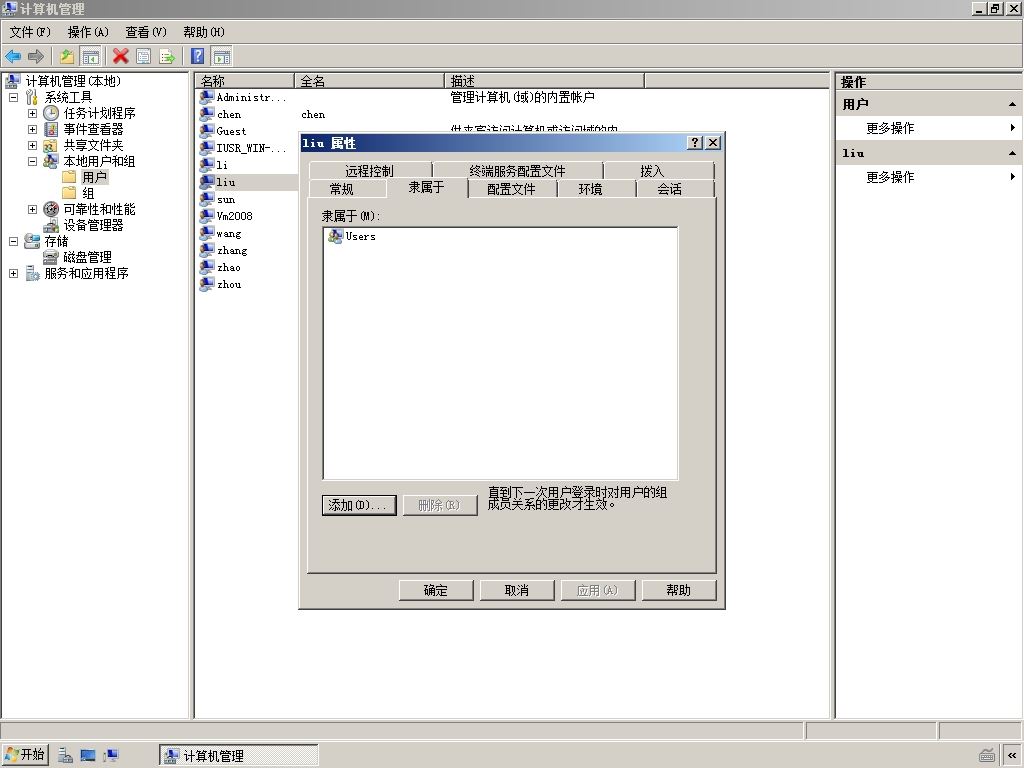This screenshot has height=768, width=1024.
Task: Open the 文件(F) menu
Action: click(x=30, y=32)
